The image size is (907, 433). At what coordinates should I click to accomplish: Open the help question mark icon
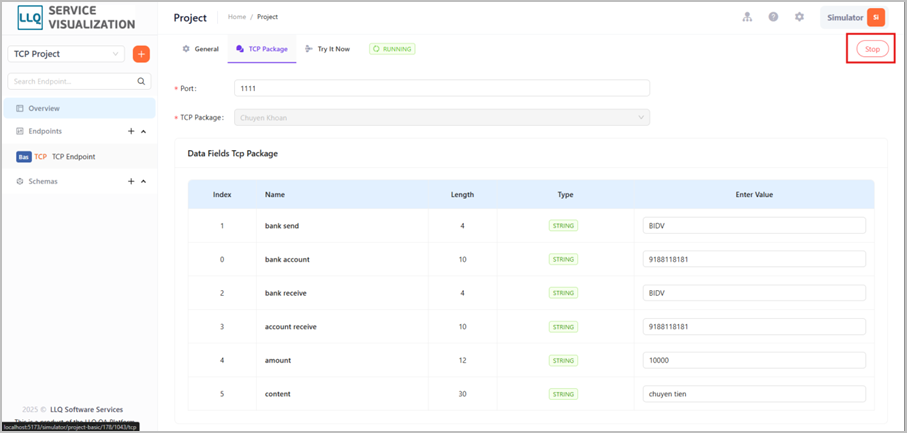(773, 17)
